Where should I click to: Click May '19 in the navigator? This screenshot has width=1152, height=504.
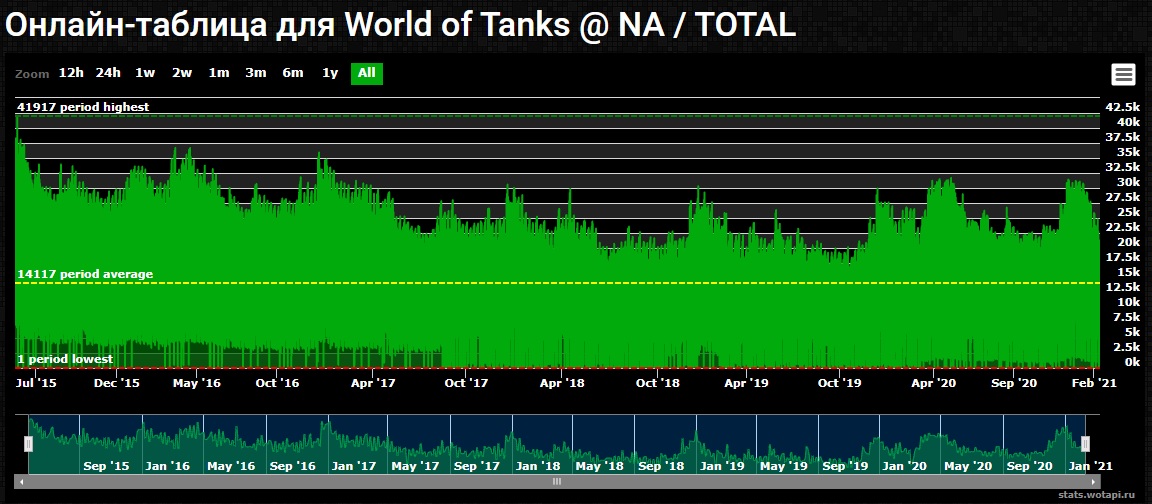(783, 467)
